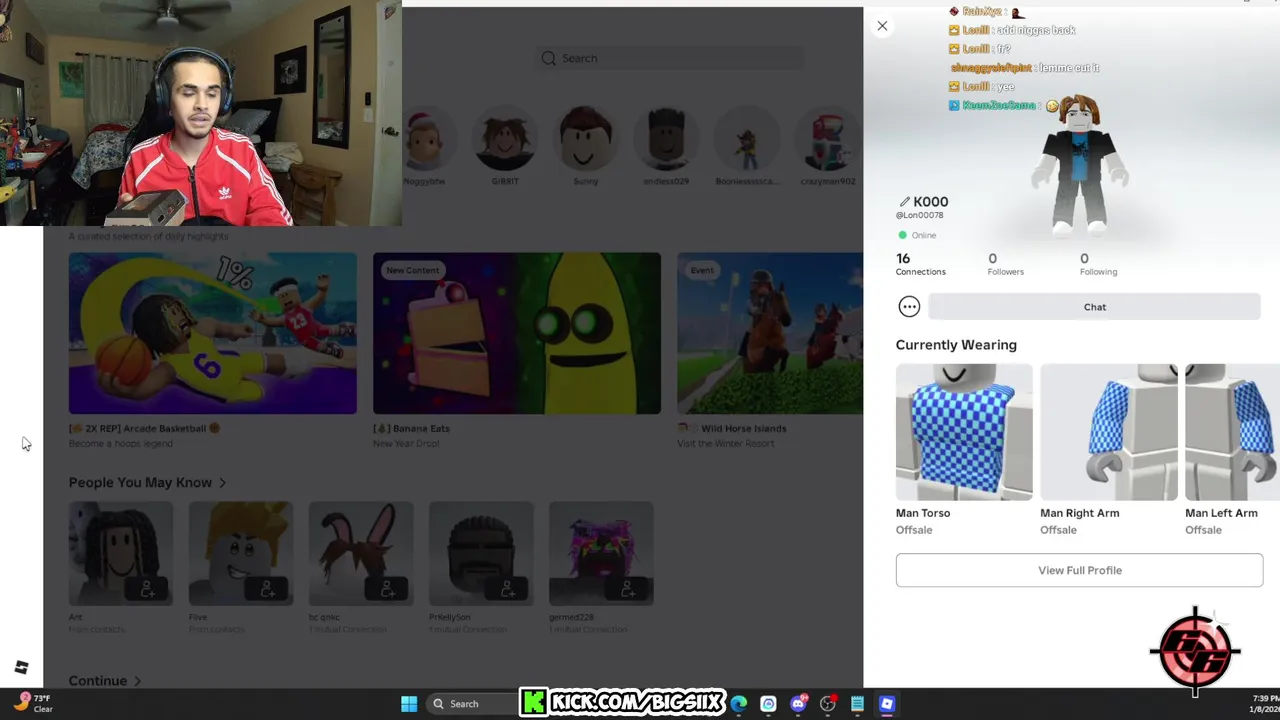Select the Man Left Arm item thumbnail
This screenshot has height=720, width=1280.
coord(1232,432)
